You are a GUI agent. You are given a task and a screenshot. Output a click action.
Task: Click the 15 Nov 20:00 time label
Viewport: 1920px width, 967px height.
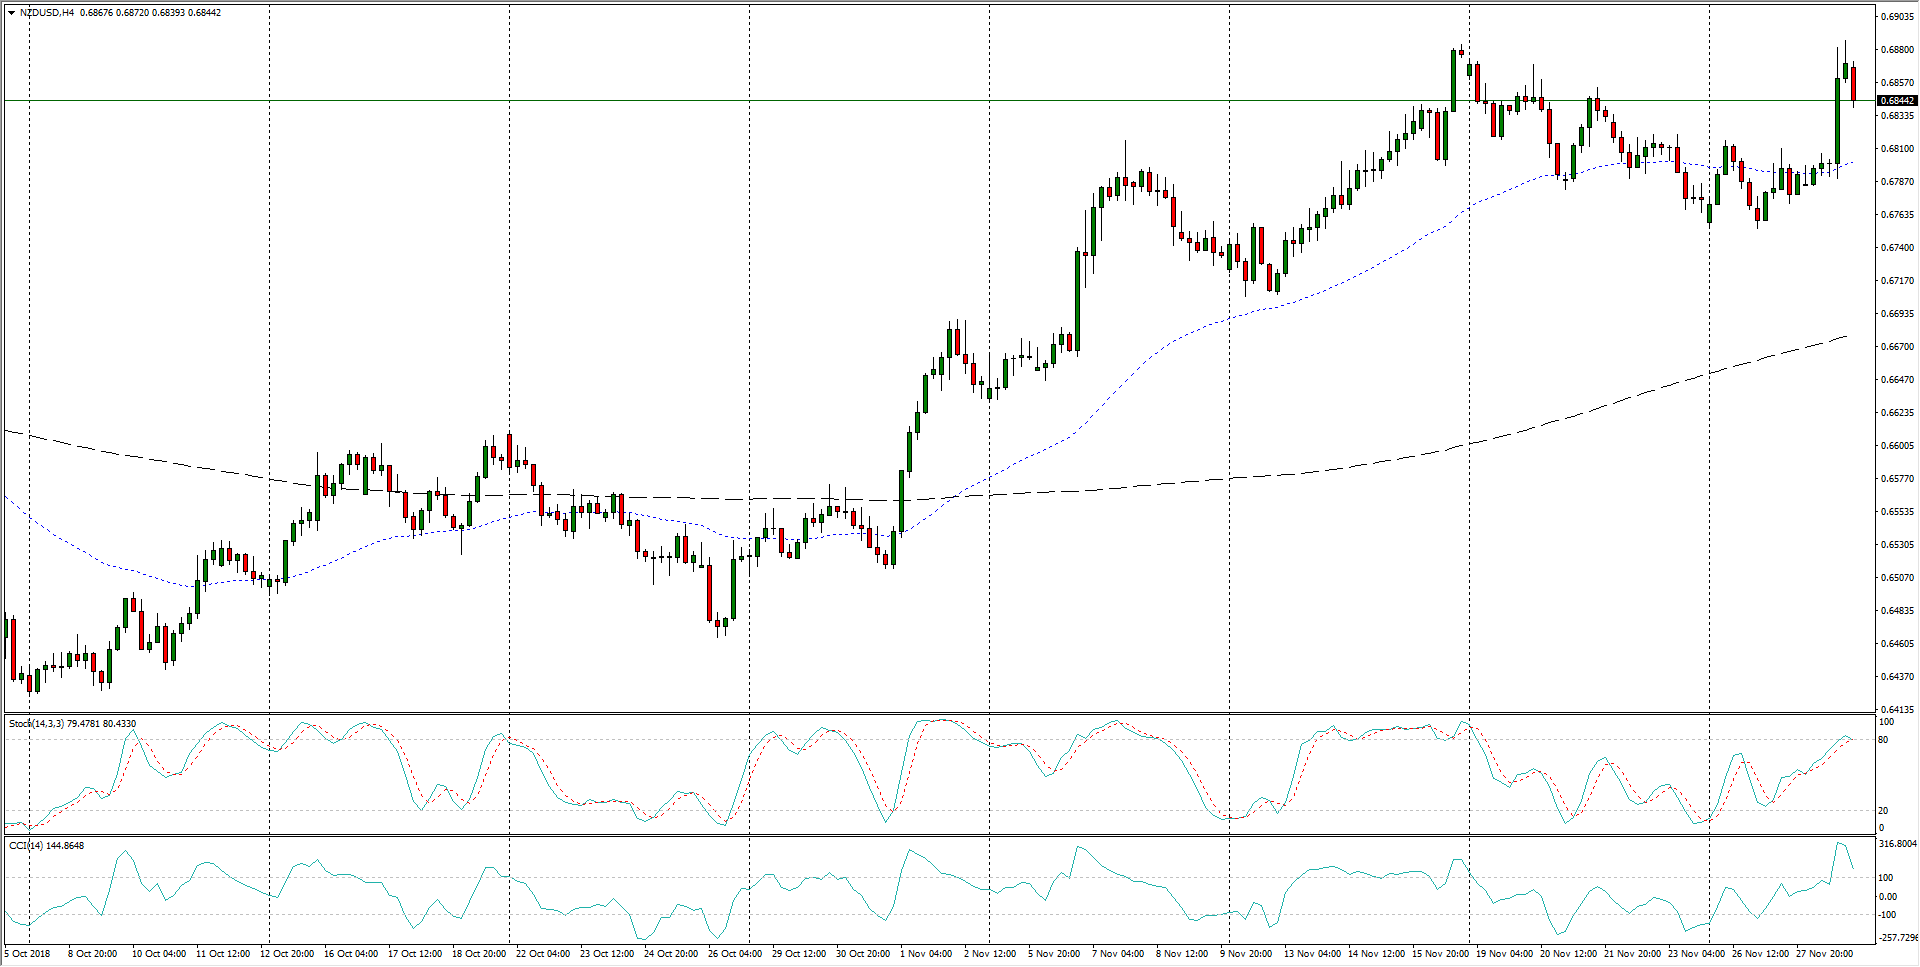1439,953
